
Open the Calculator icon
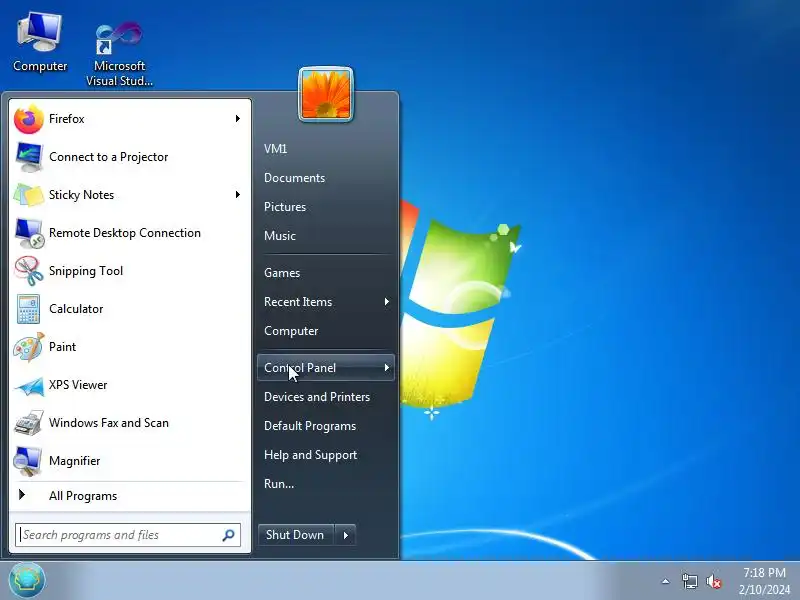[29, 309]
